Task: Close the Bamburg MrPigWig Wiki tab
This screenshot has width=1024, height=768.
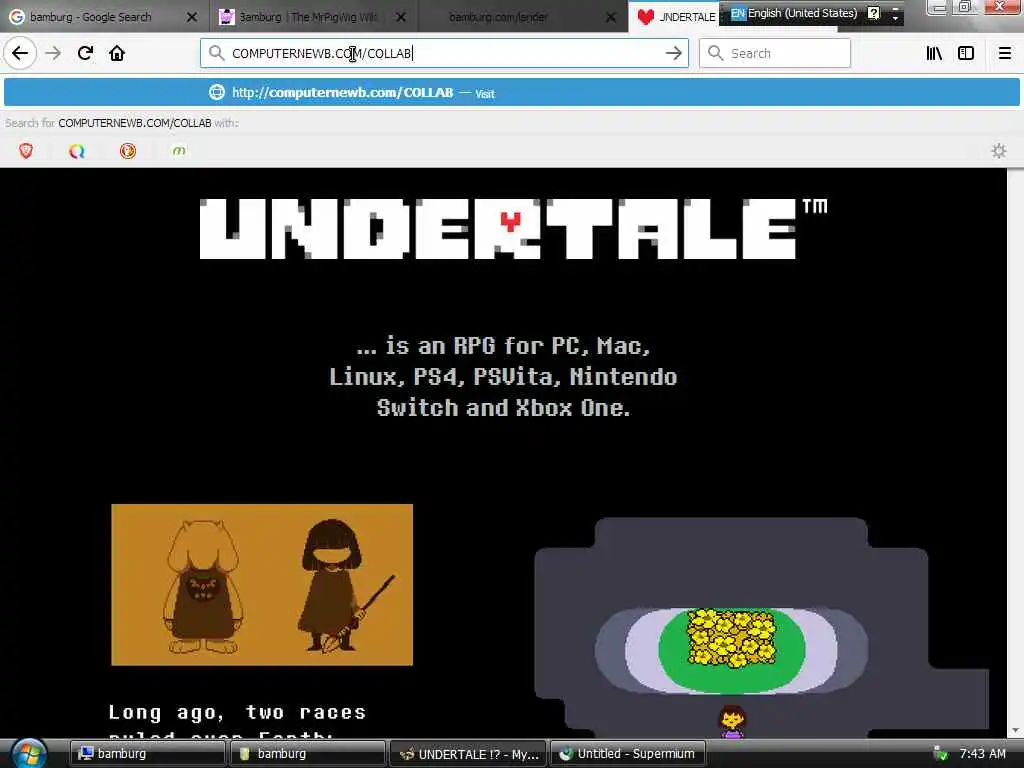Action: pyautogui.click(x=401, y=17)
